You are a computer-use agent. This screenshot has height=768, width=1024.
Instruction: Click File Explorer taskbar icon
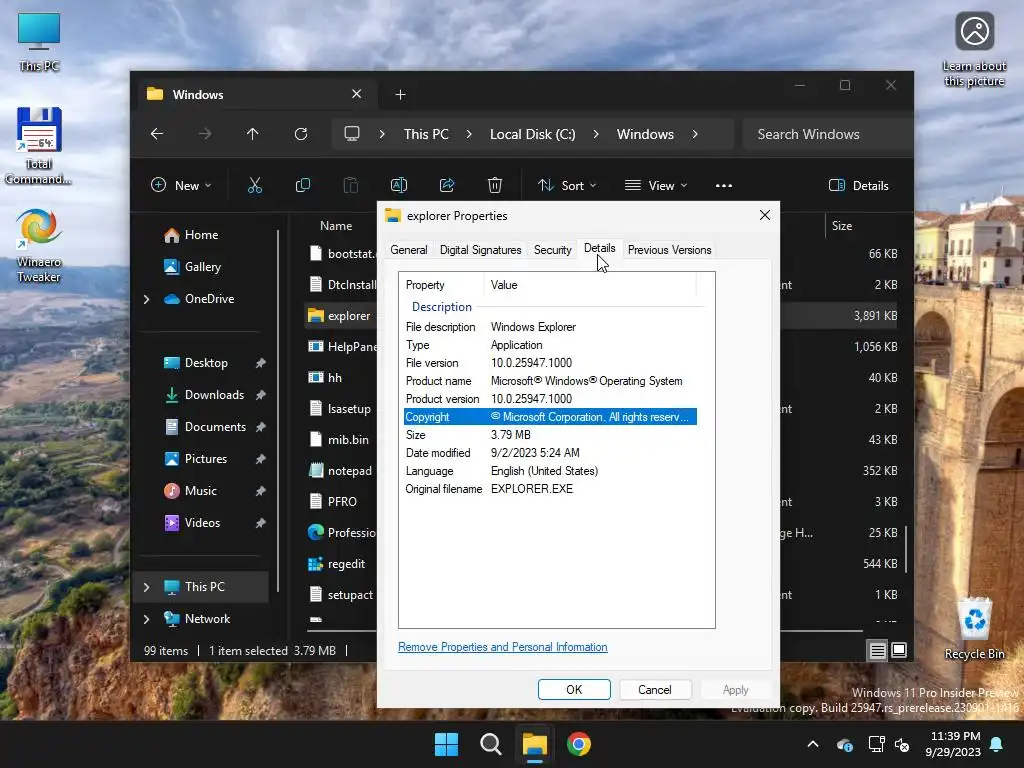click(535, 744)
